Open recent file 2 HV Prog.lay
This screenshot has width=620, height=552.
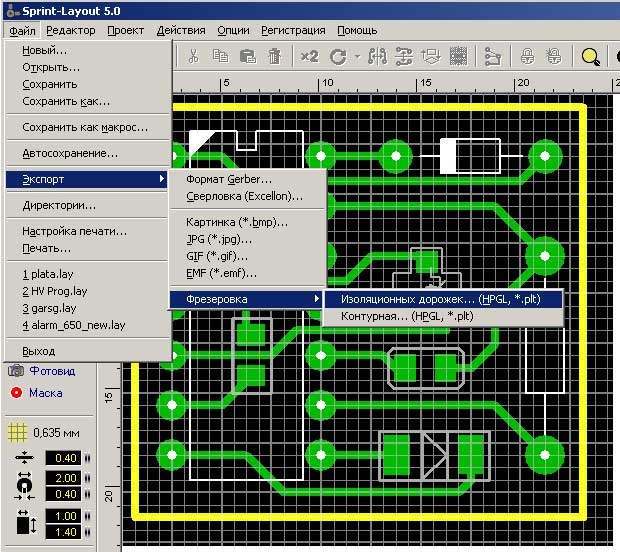[88, 291]
